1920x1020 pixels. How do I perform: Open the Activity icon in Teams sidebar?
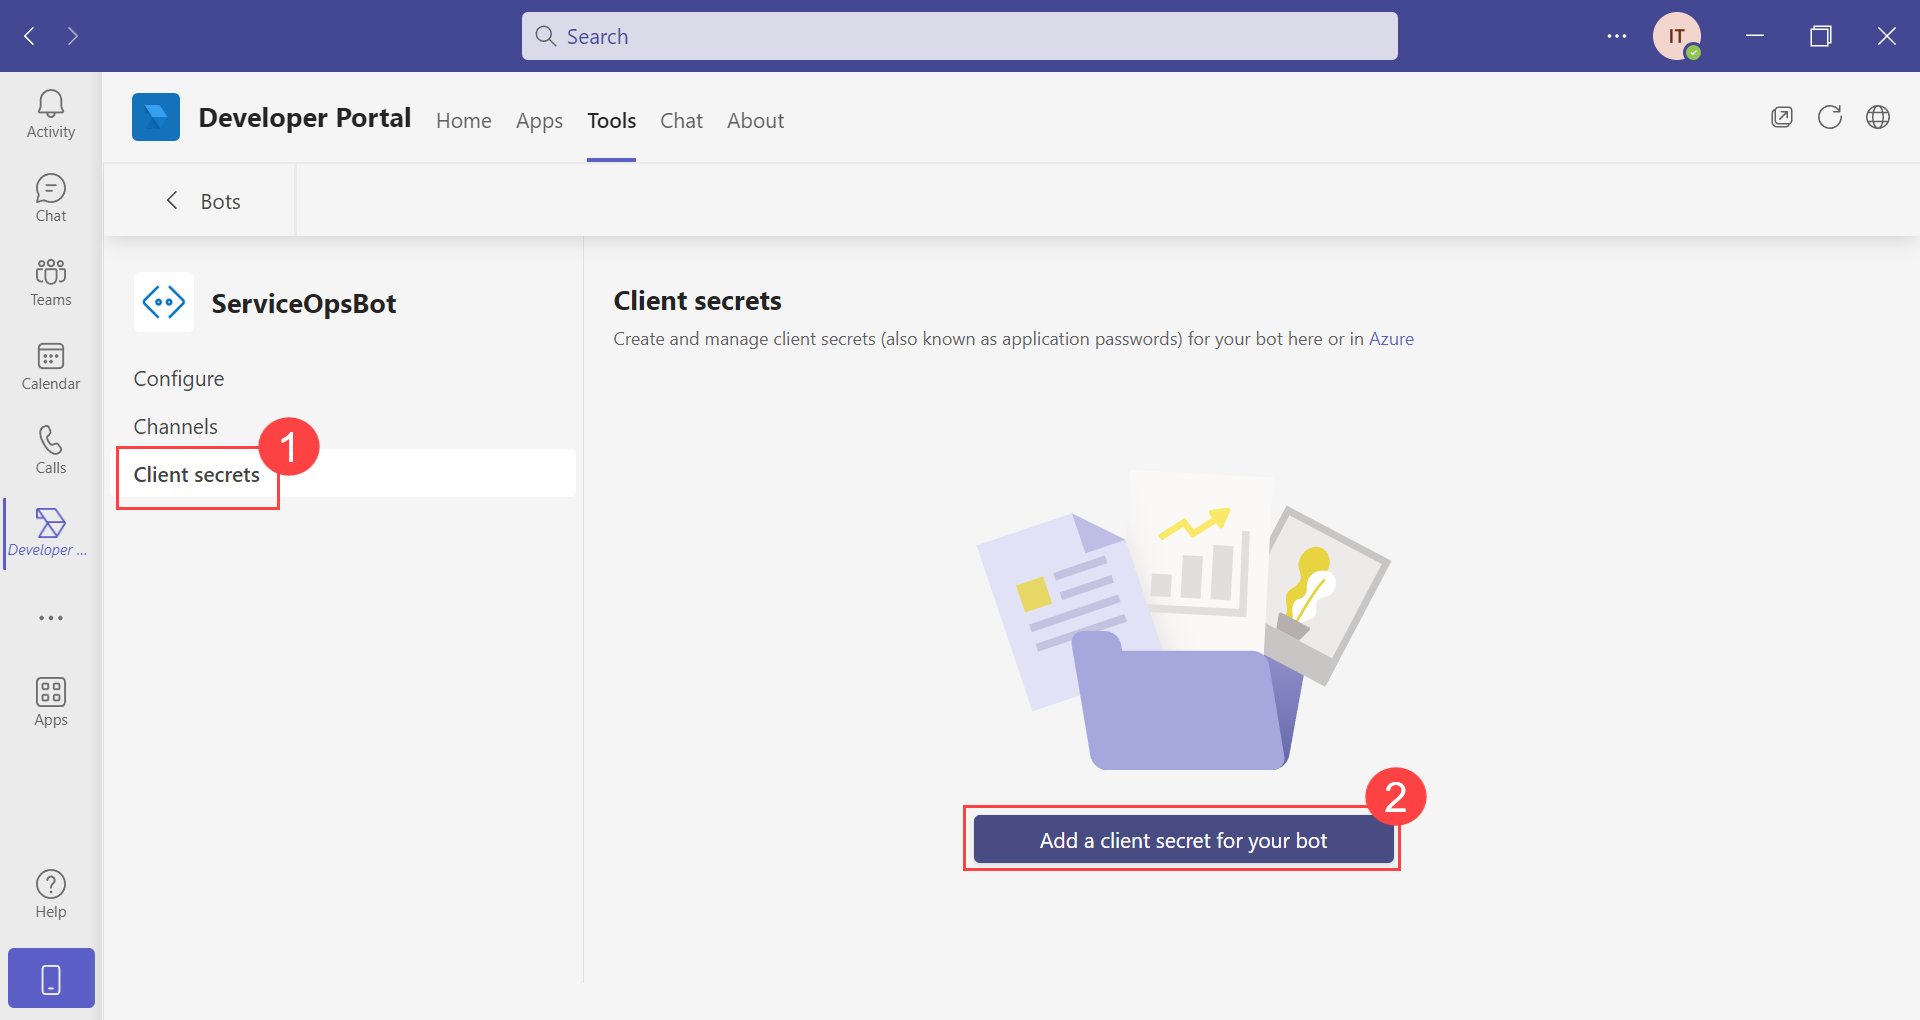pyautogui.click(x=50, y=112)
